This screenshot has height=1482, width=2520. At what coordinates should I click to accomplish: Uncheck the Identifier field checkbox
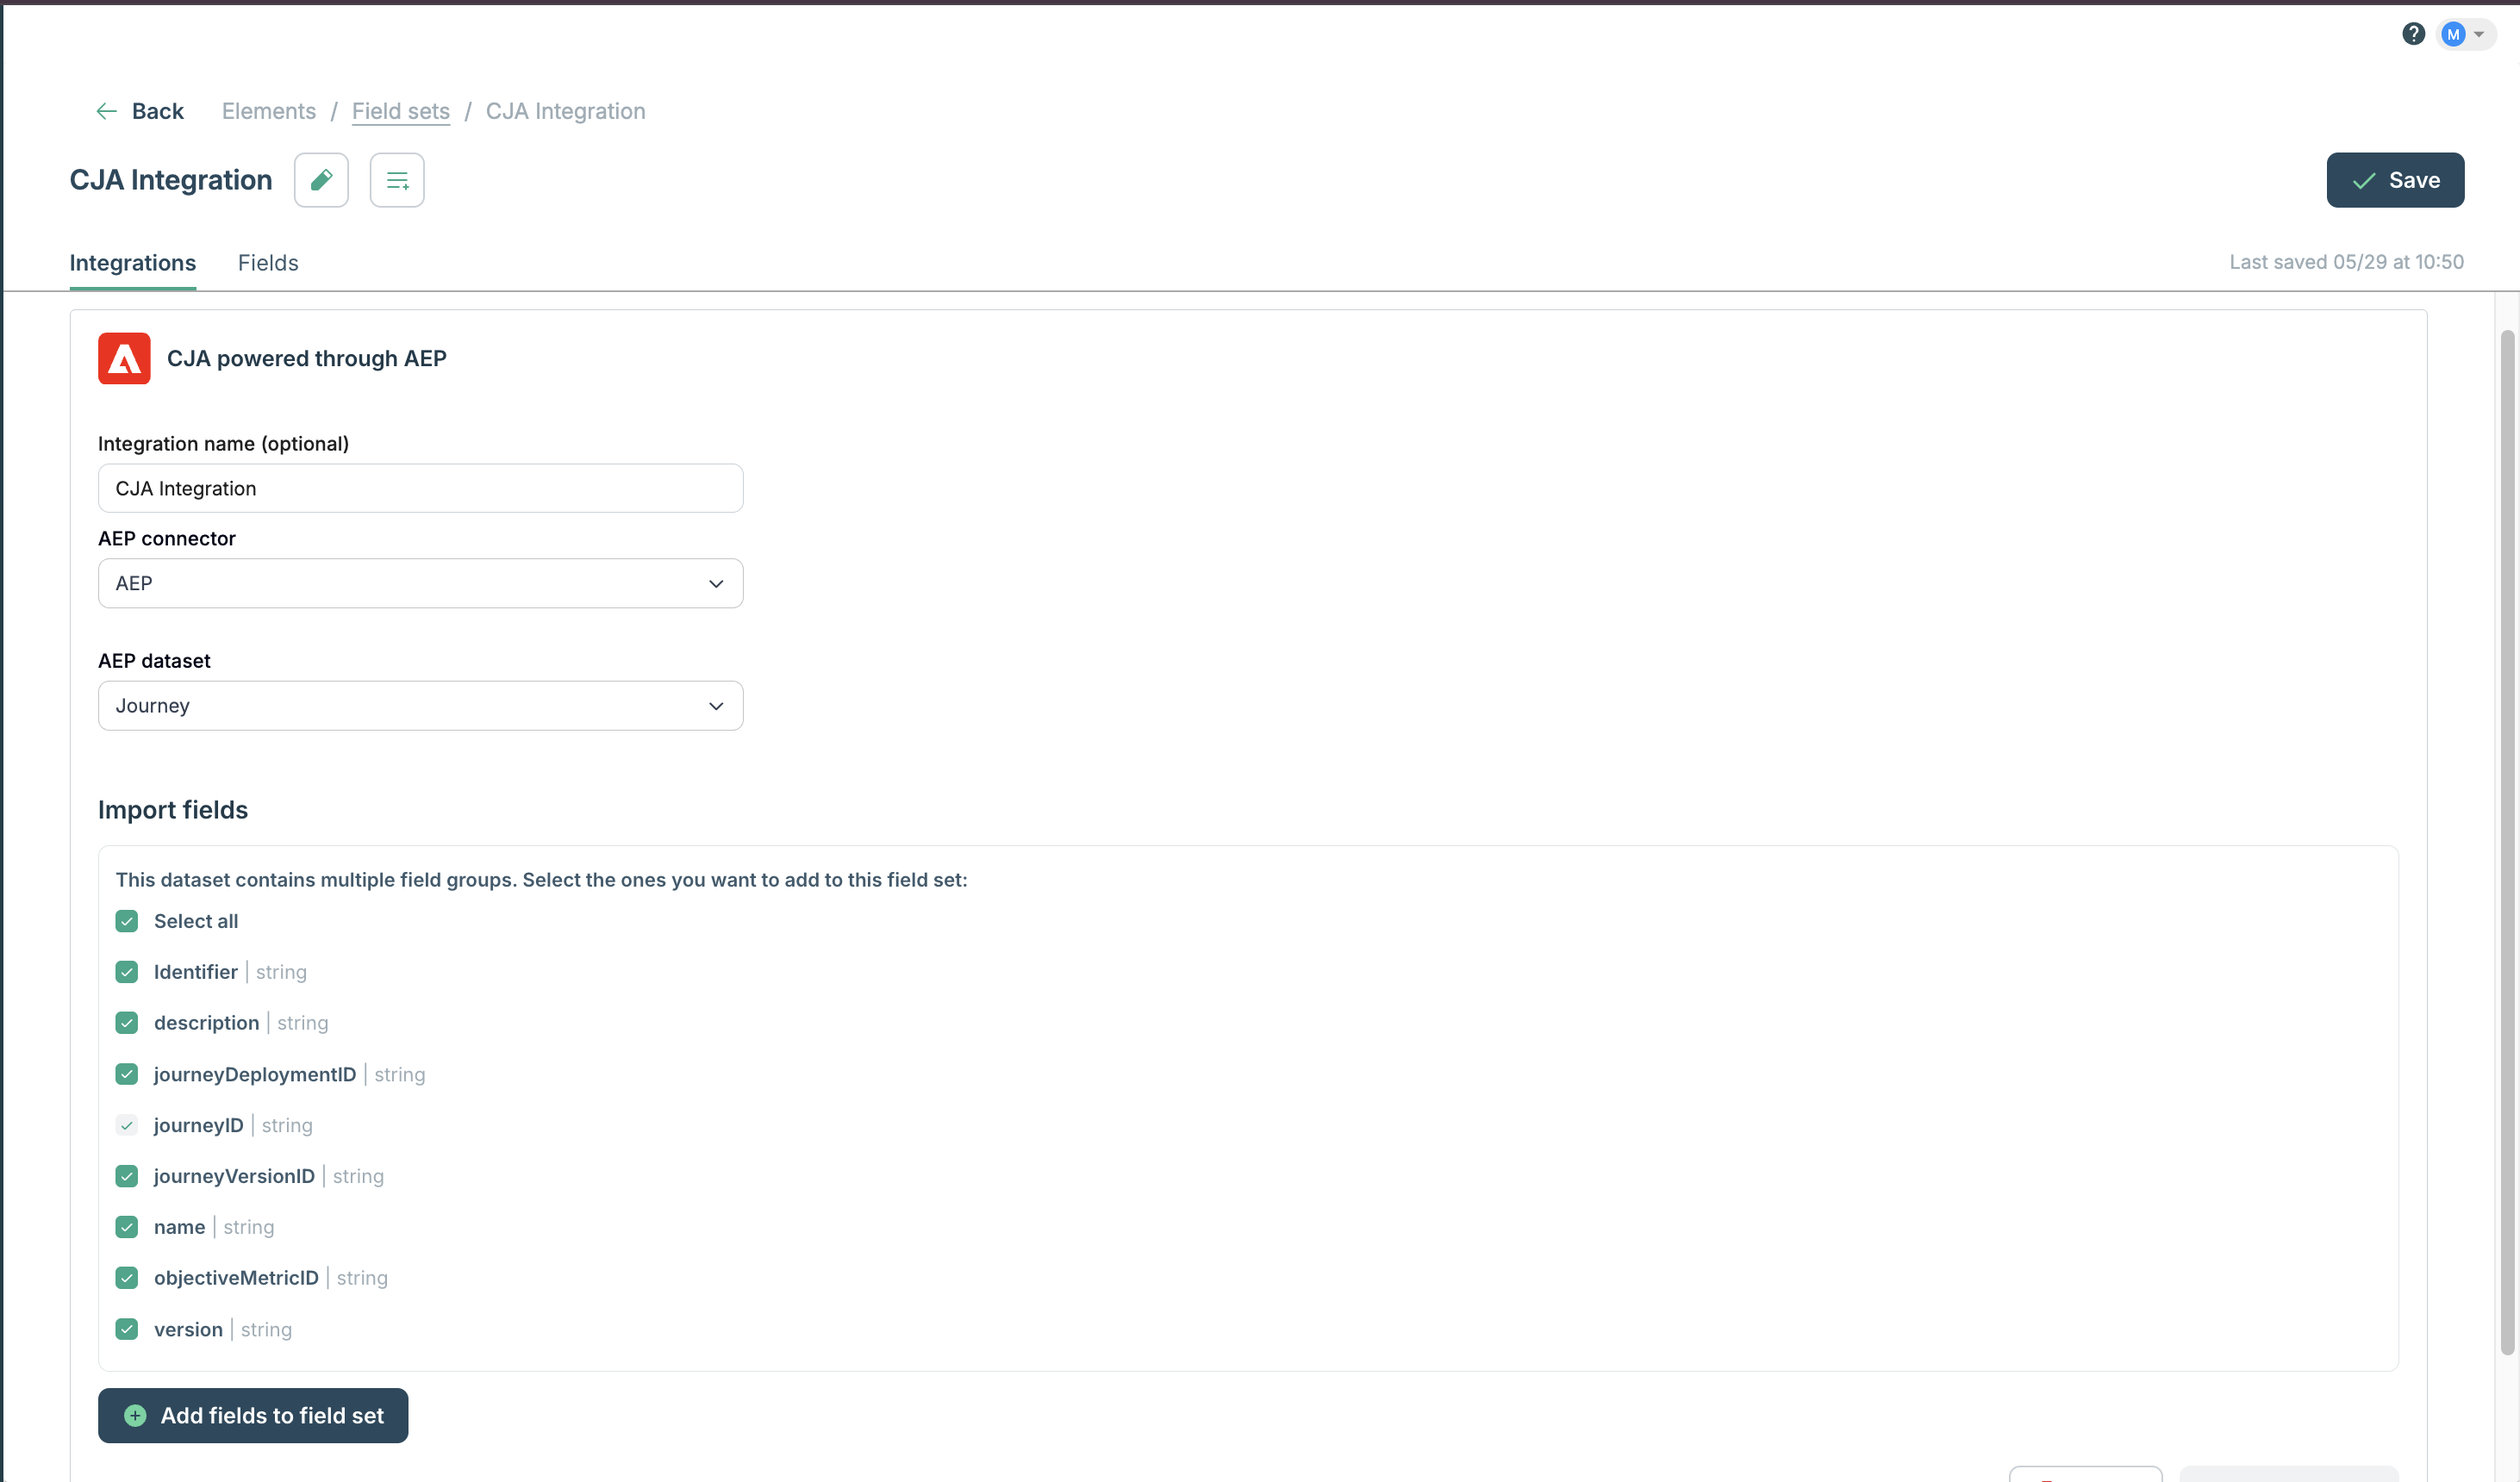tap(127, 972)
